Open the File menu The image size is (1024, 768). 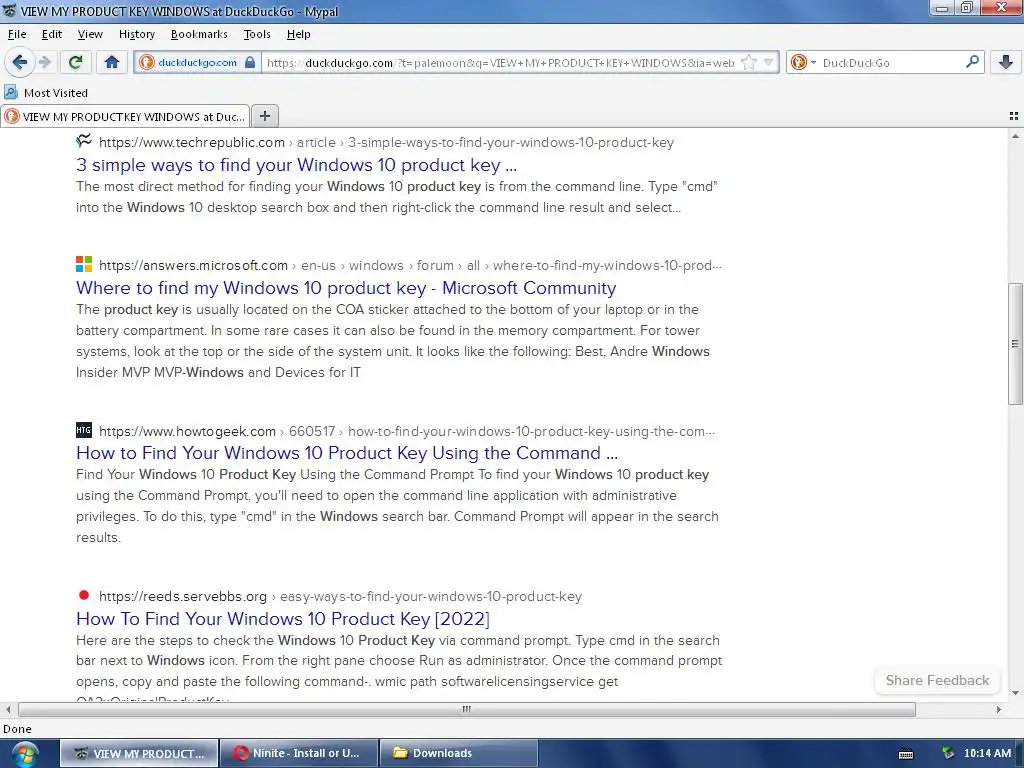(x=17, y=34)
